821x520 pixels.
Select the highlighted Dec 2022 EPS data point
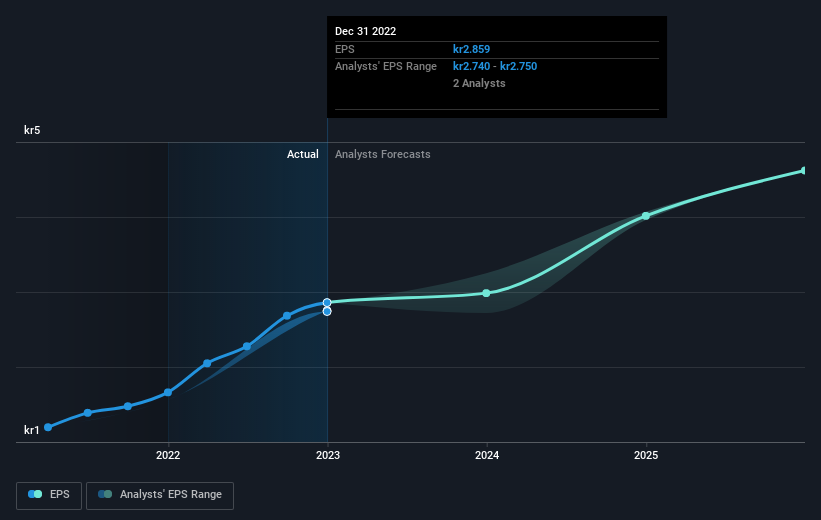[327, 302]
